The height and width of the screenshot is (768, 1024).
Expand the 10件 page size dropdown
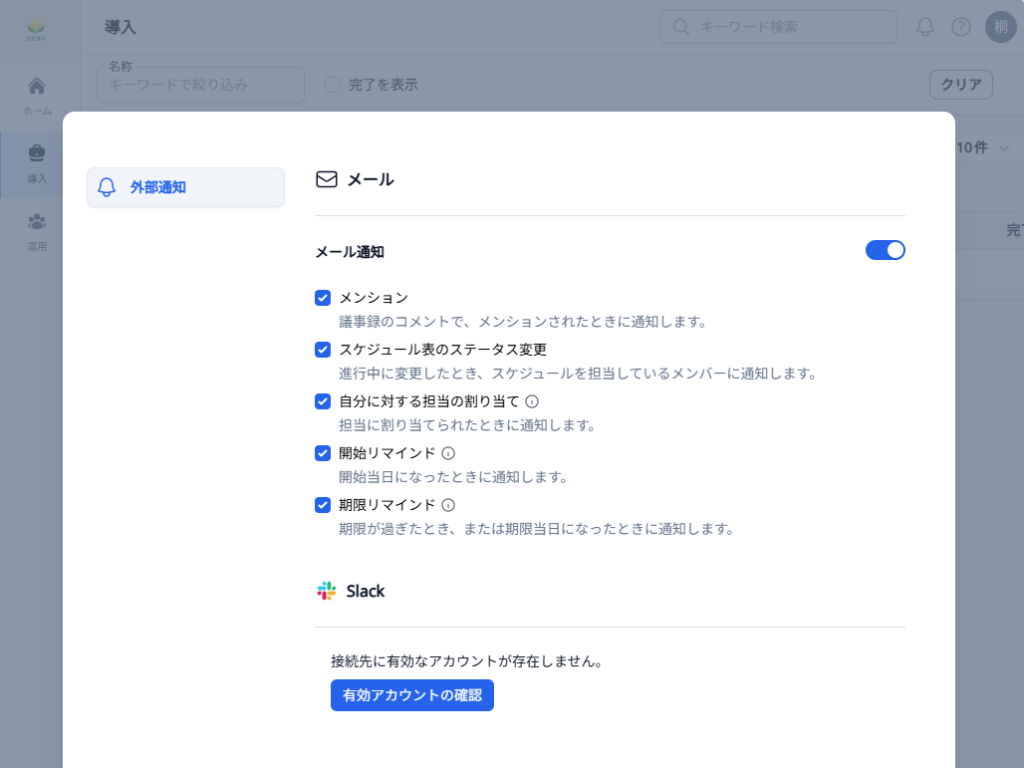[x=984, y=148]
